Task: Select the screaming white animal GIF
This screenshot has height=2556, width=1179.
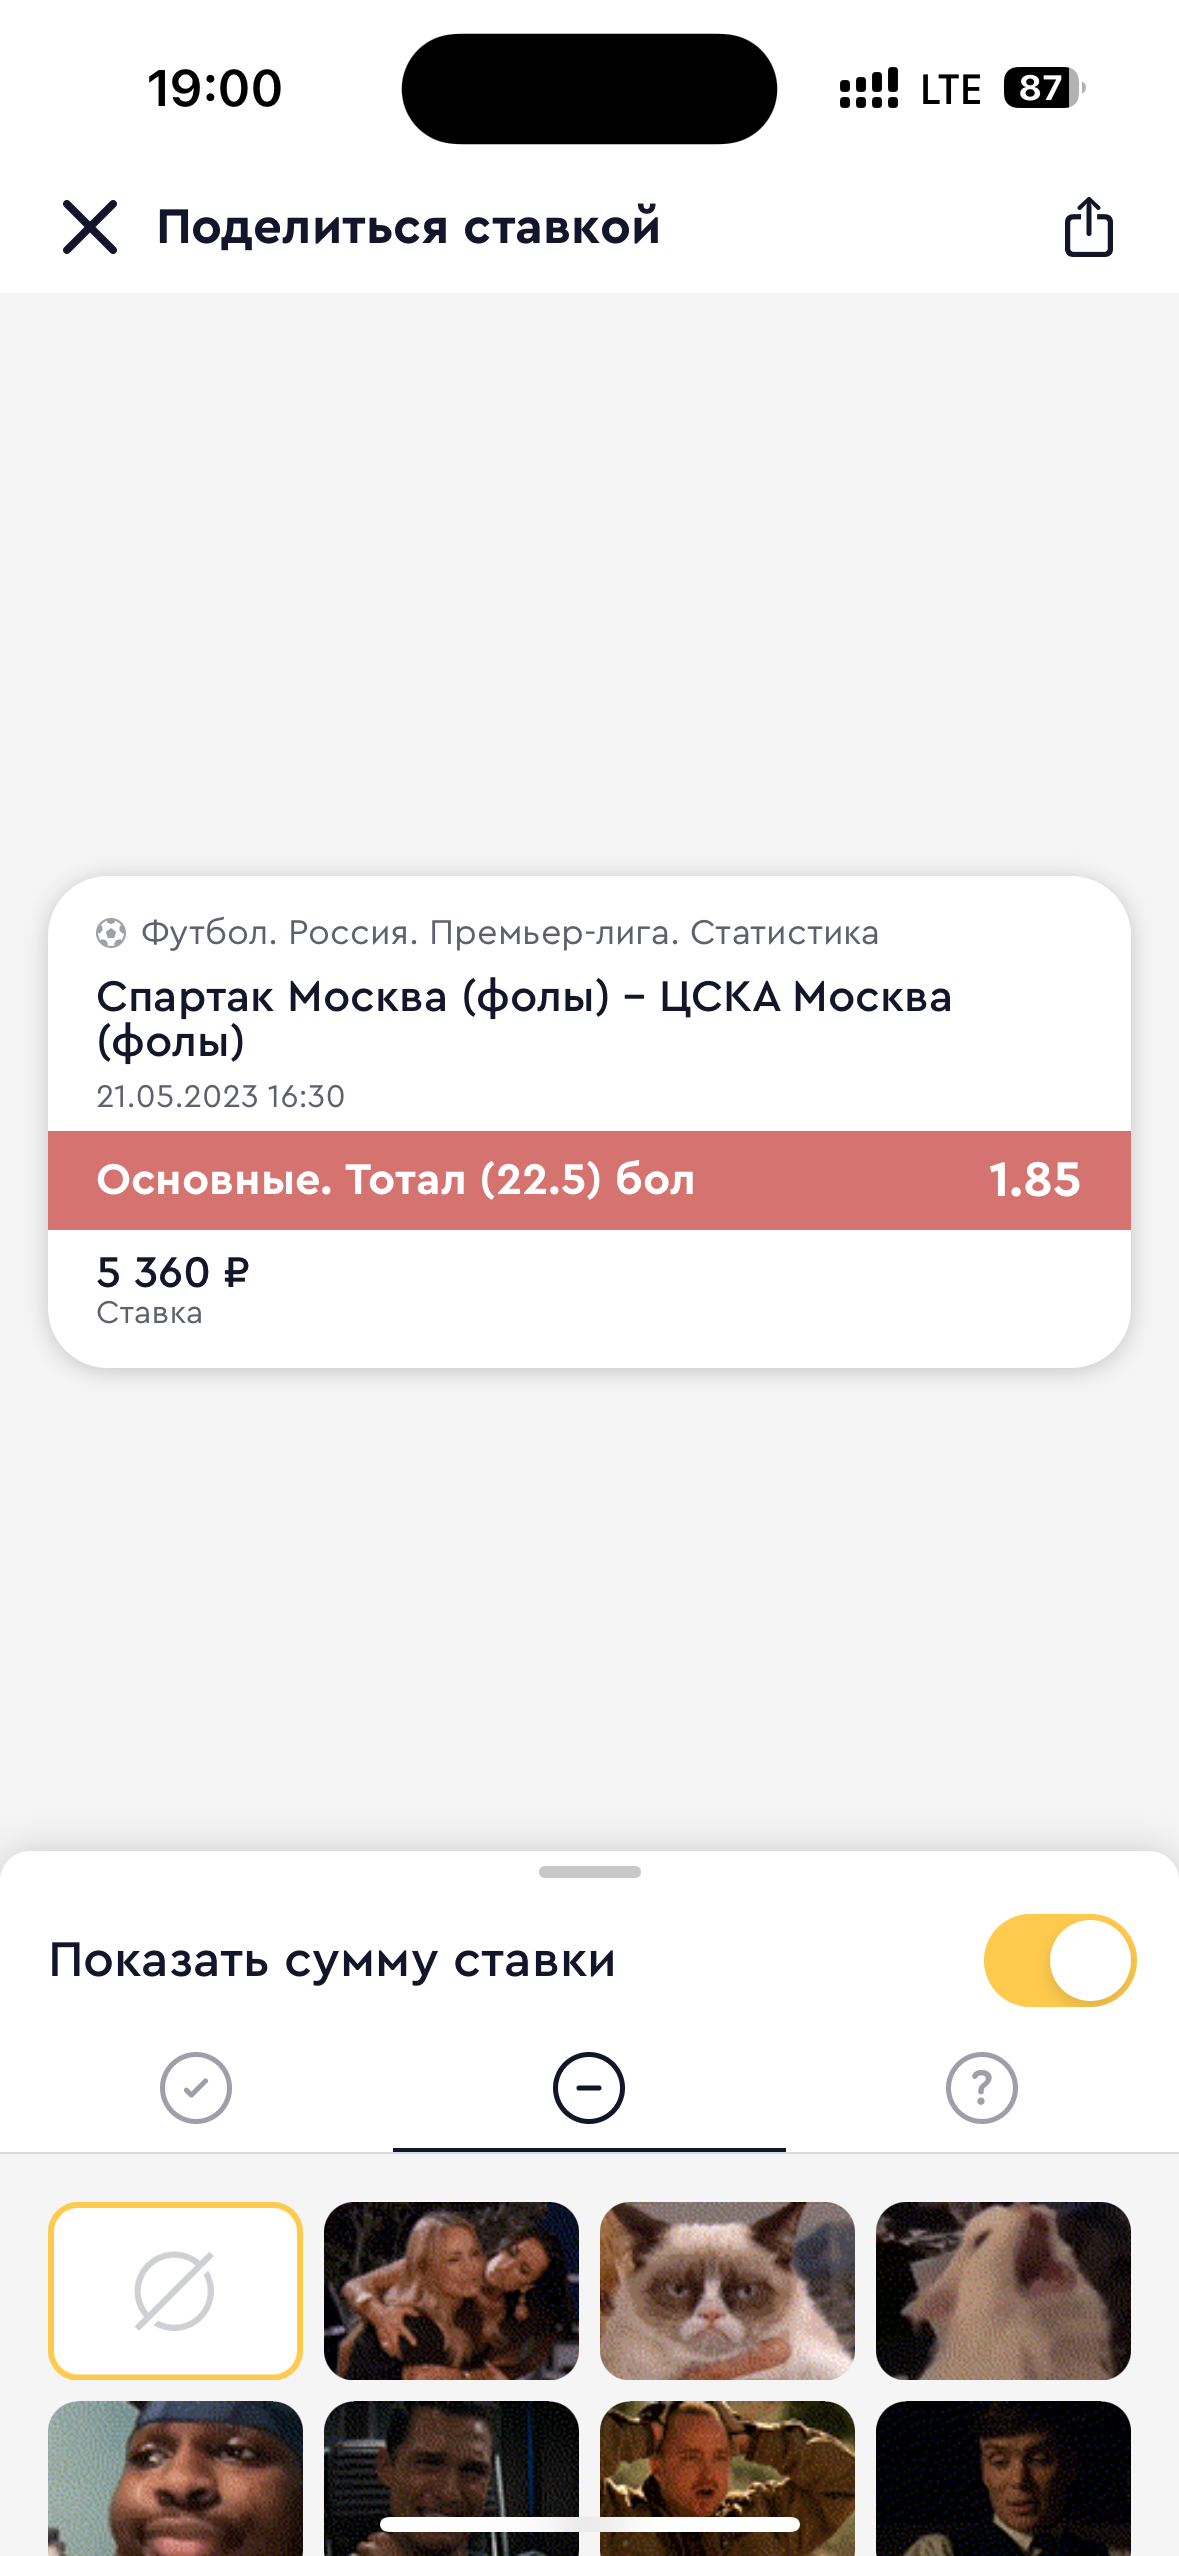Action: (x=1003, y=2290)
